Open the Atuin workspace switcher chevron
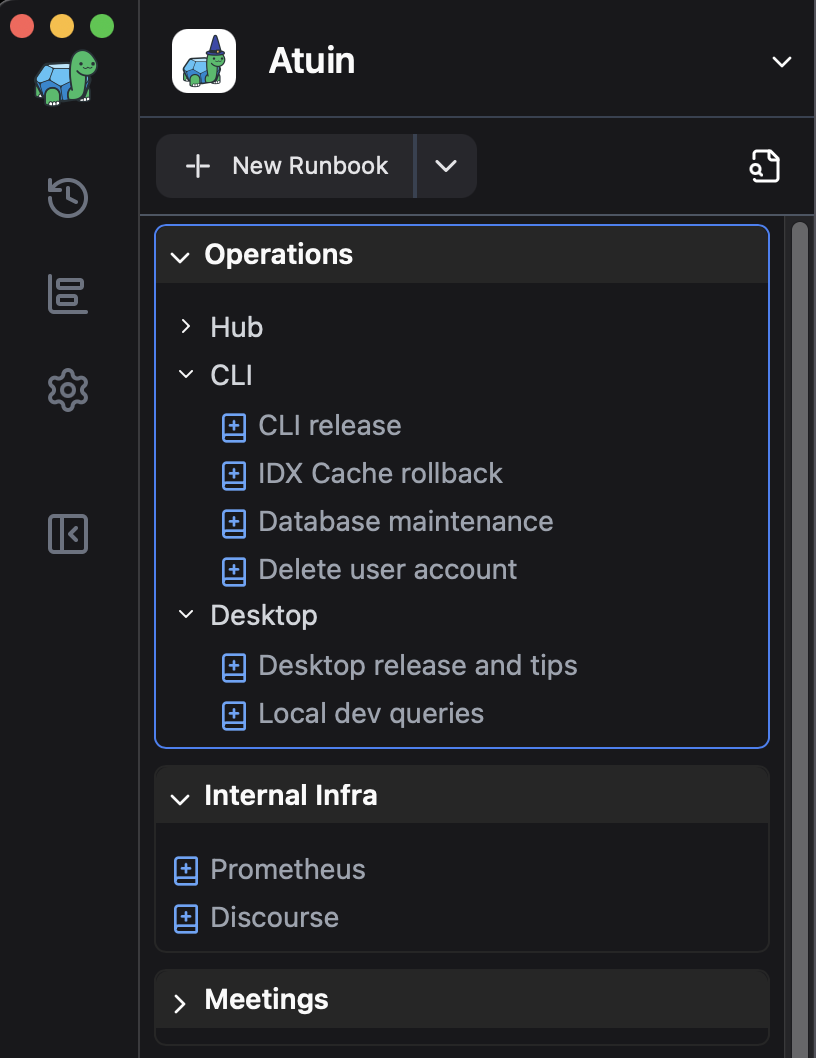Screen dimensions: 816x1058 (x=781, y=62)
